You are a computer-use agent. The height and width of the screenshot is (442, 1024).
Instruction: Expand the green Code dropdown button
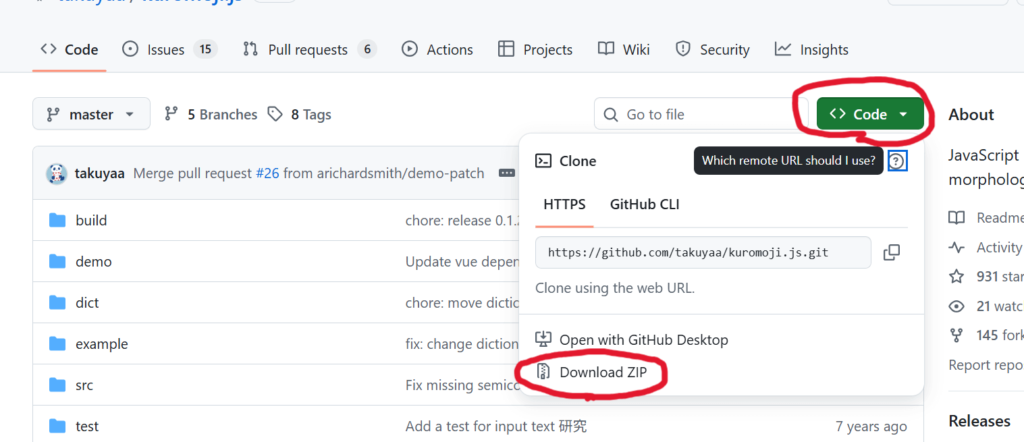pos(869,114)
